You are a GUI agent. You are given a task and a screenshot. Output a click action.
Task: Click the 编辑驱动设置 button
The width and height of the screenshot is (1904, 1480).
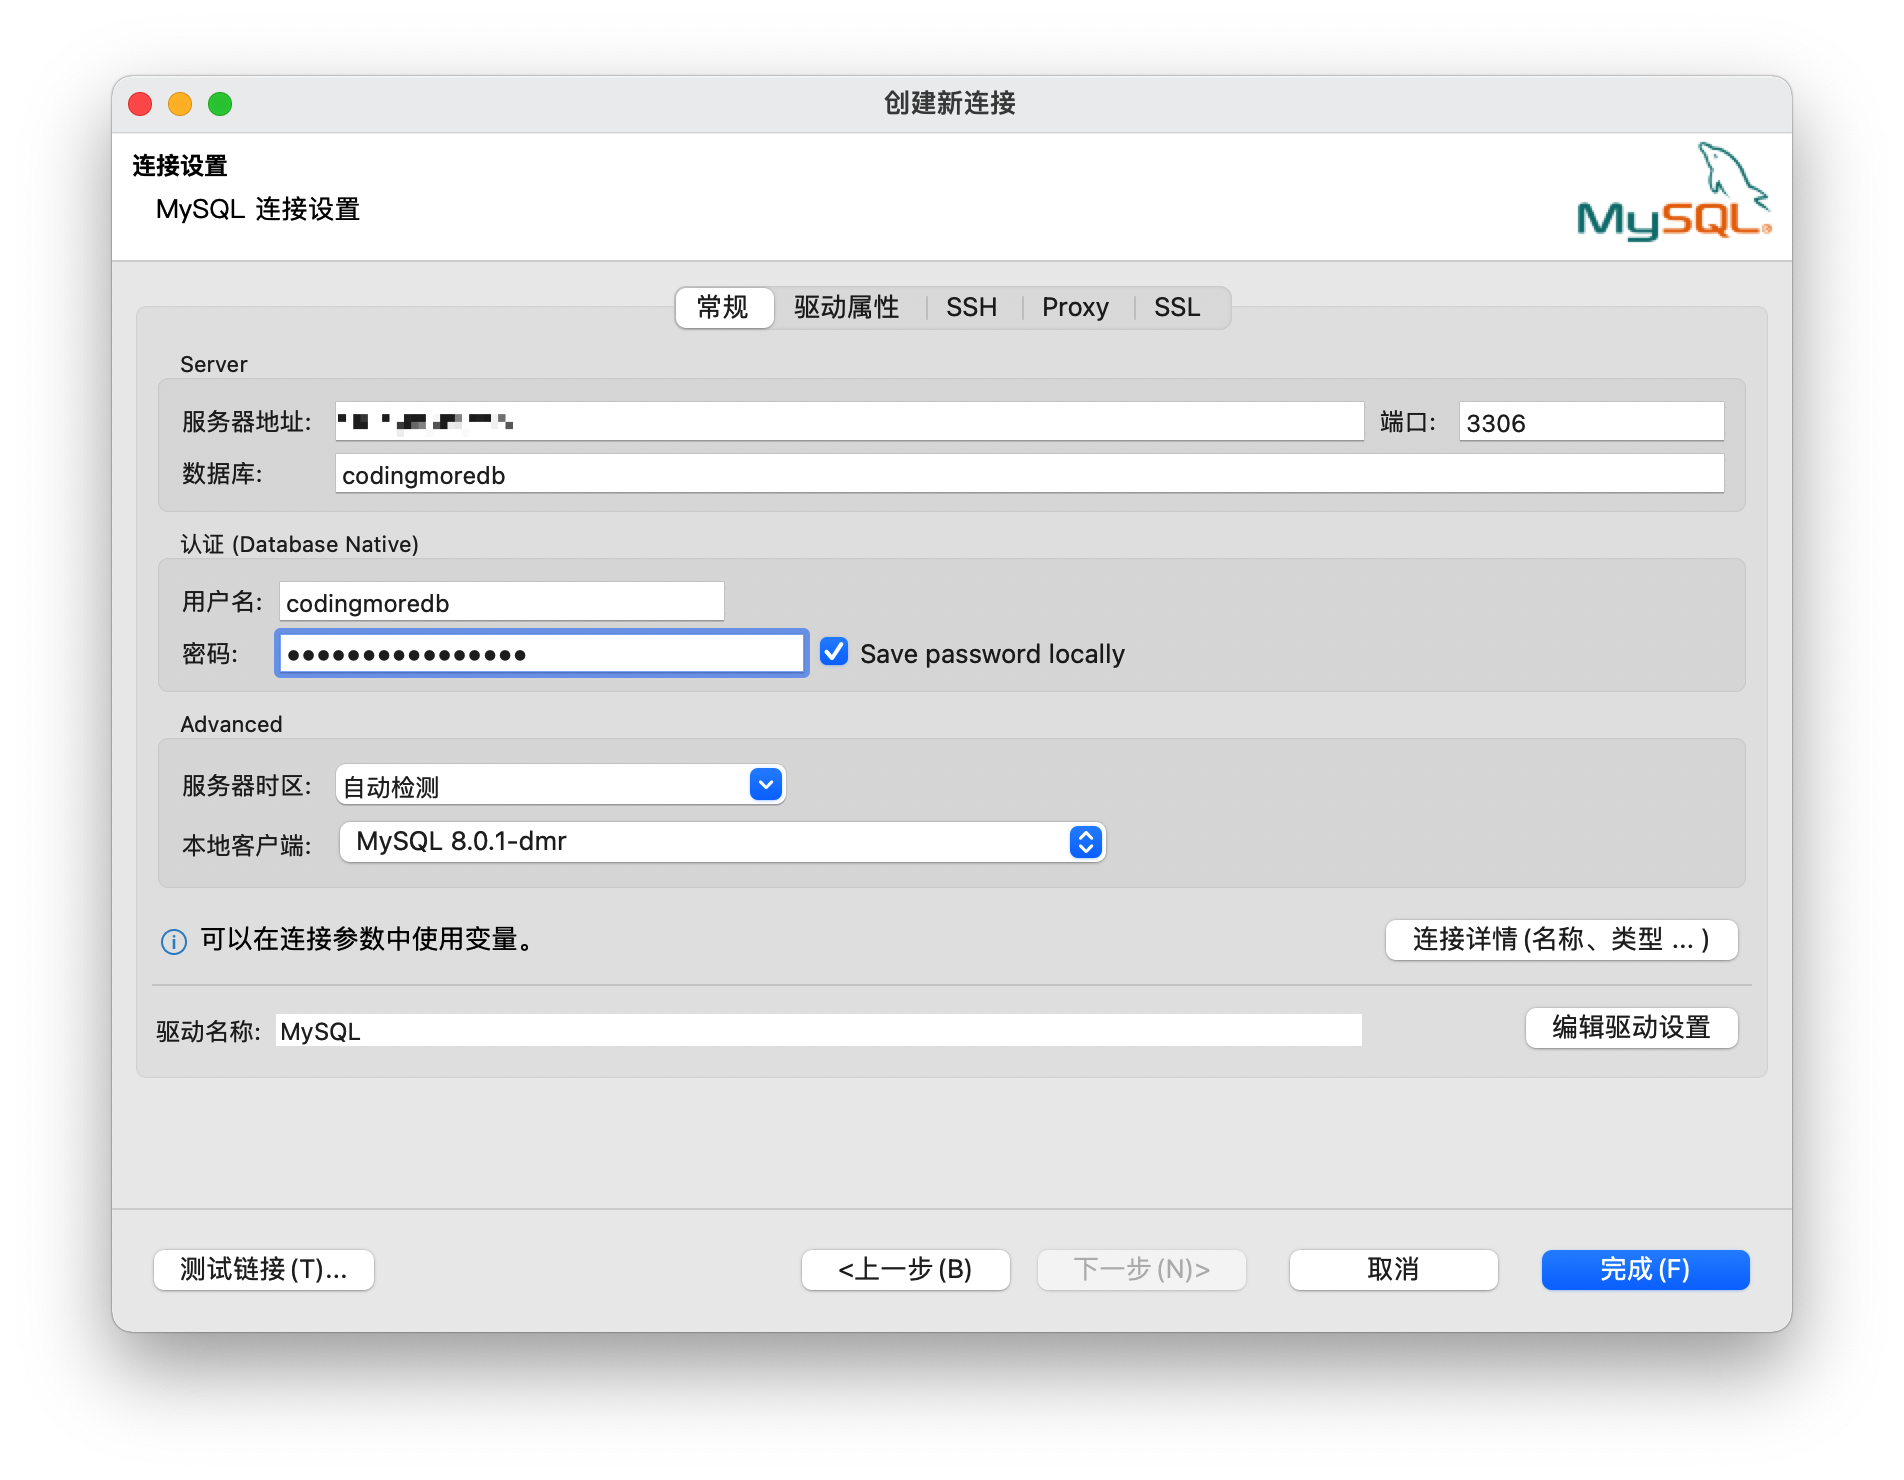tap(1631, 1028)
